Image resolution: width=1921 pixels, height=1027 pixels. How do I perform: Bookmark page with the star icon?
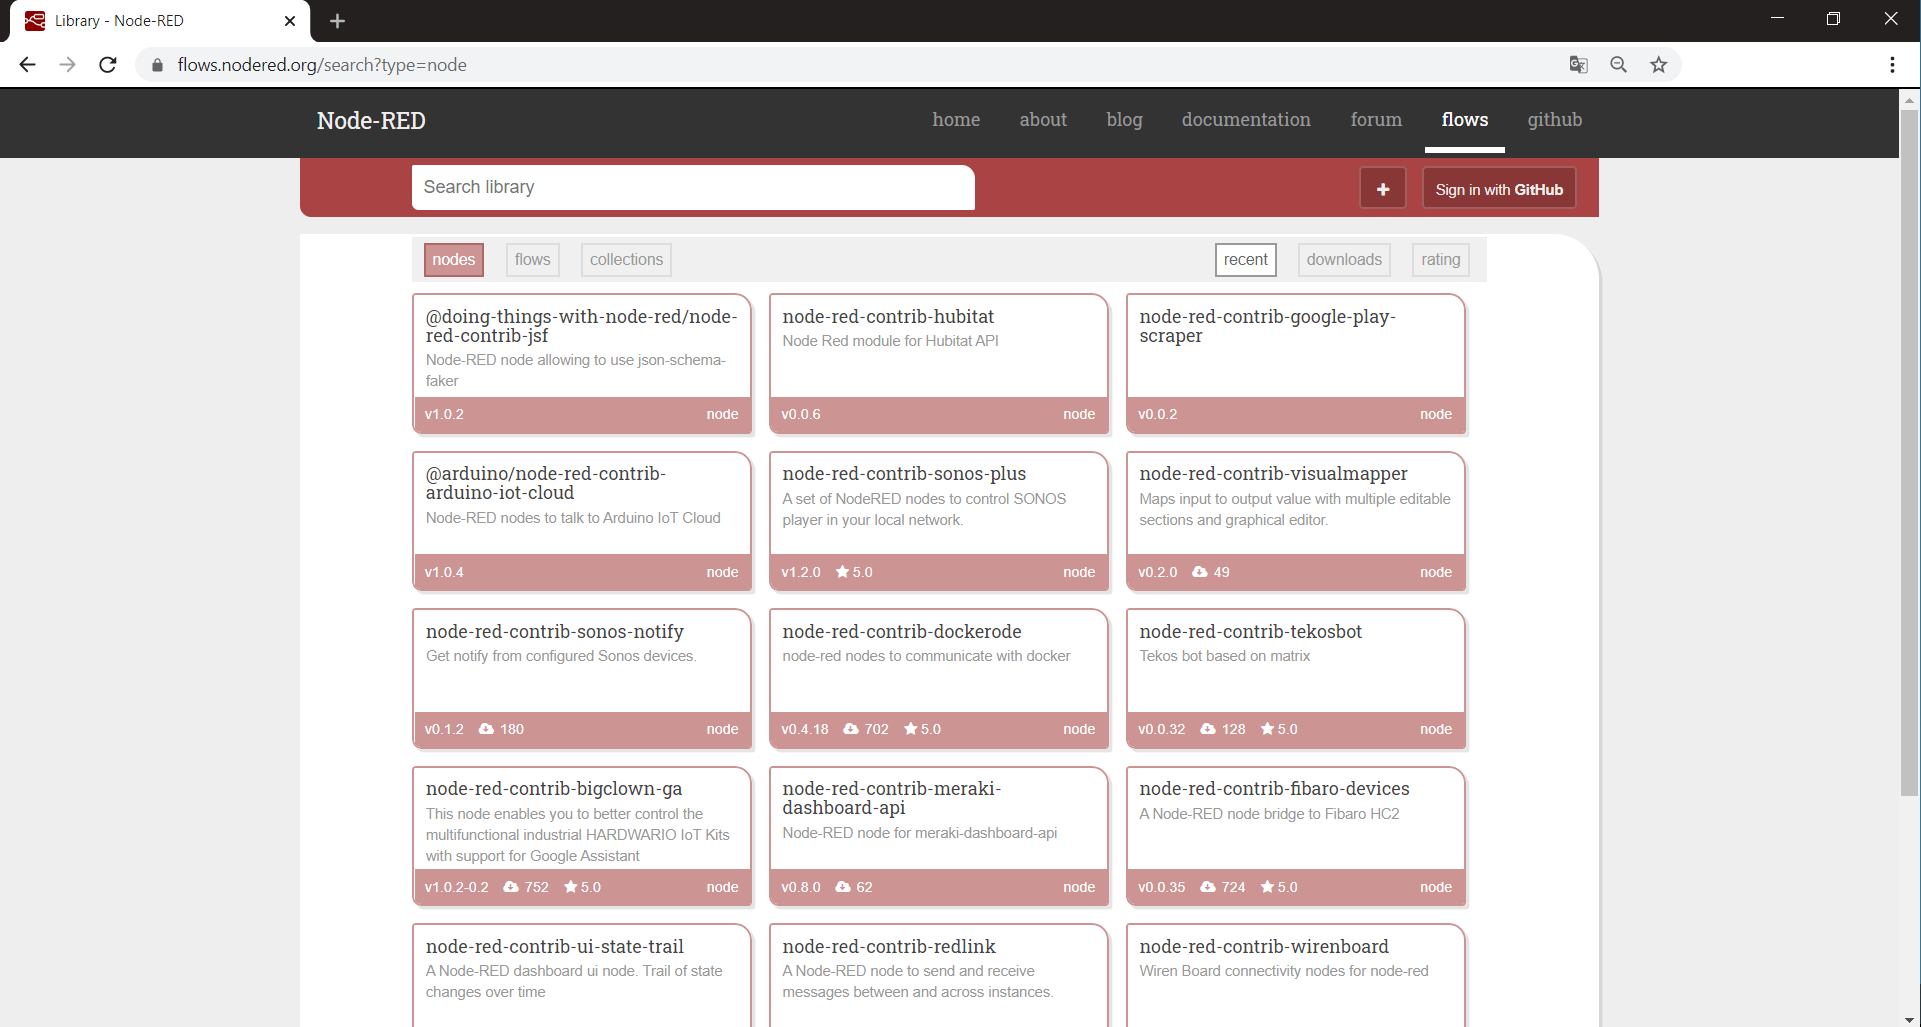[x=1659, y=65]
